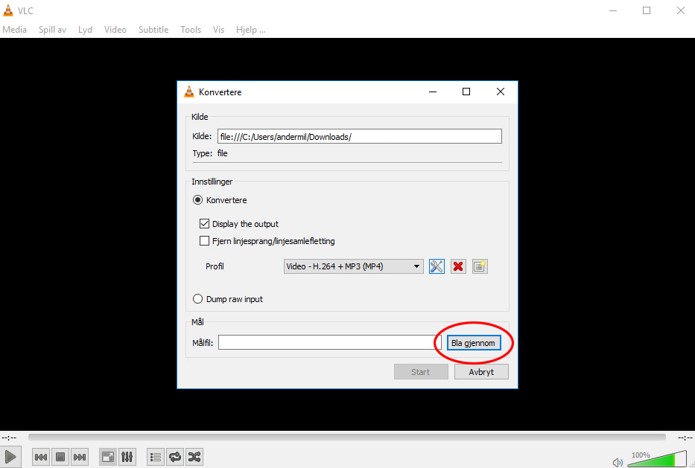Create a new profile icon
This screenshot has height=468, width=695.
click(x=480, y=266)
